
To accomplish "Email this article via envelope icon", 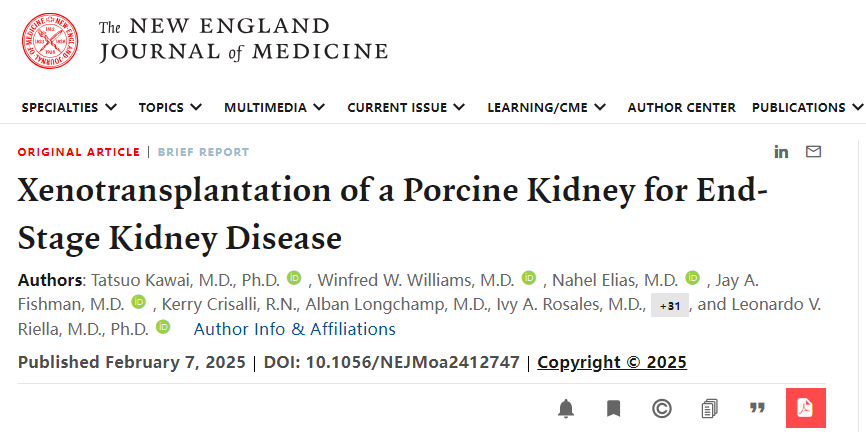I will point(813,152).
